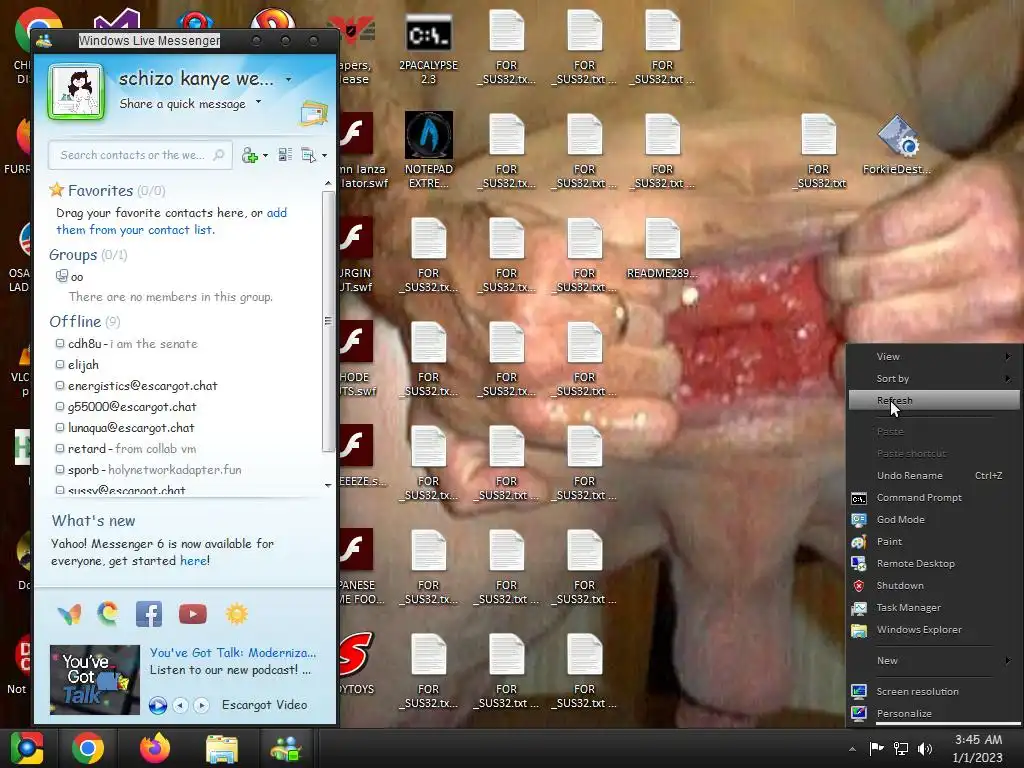Choose Personalize in context menu
This screenshot has width=1024, height=768.
[x=934, y=713]
